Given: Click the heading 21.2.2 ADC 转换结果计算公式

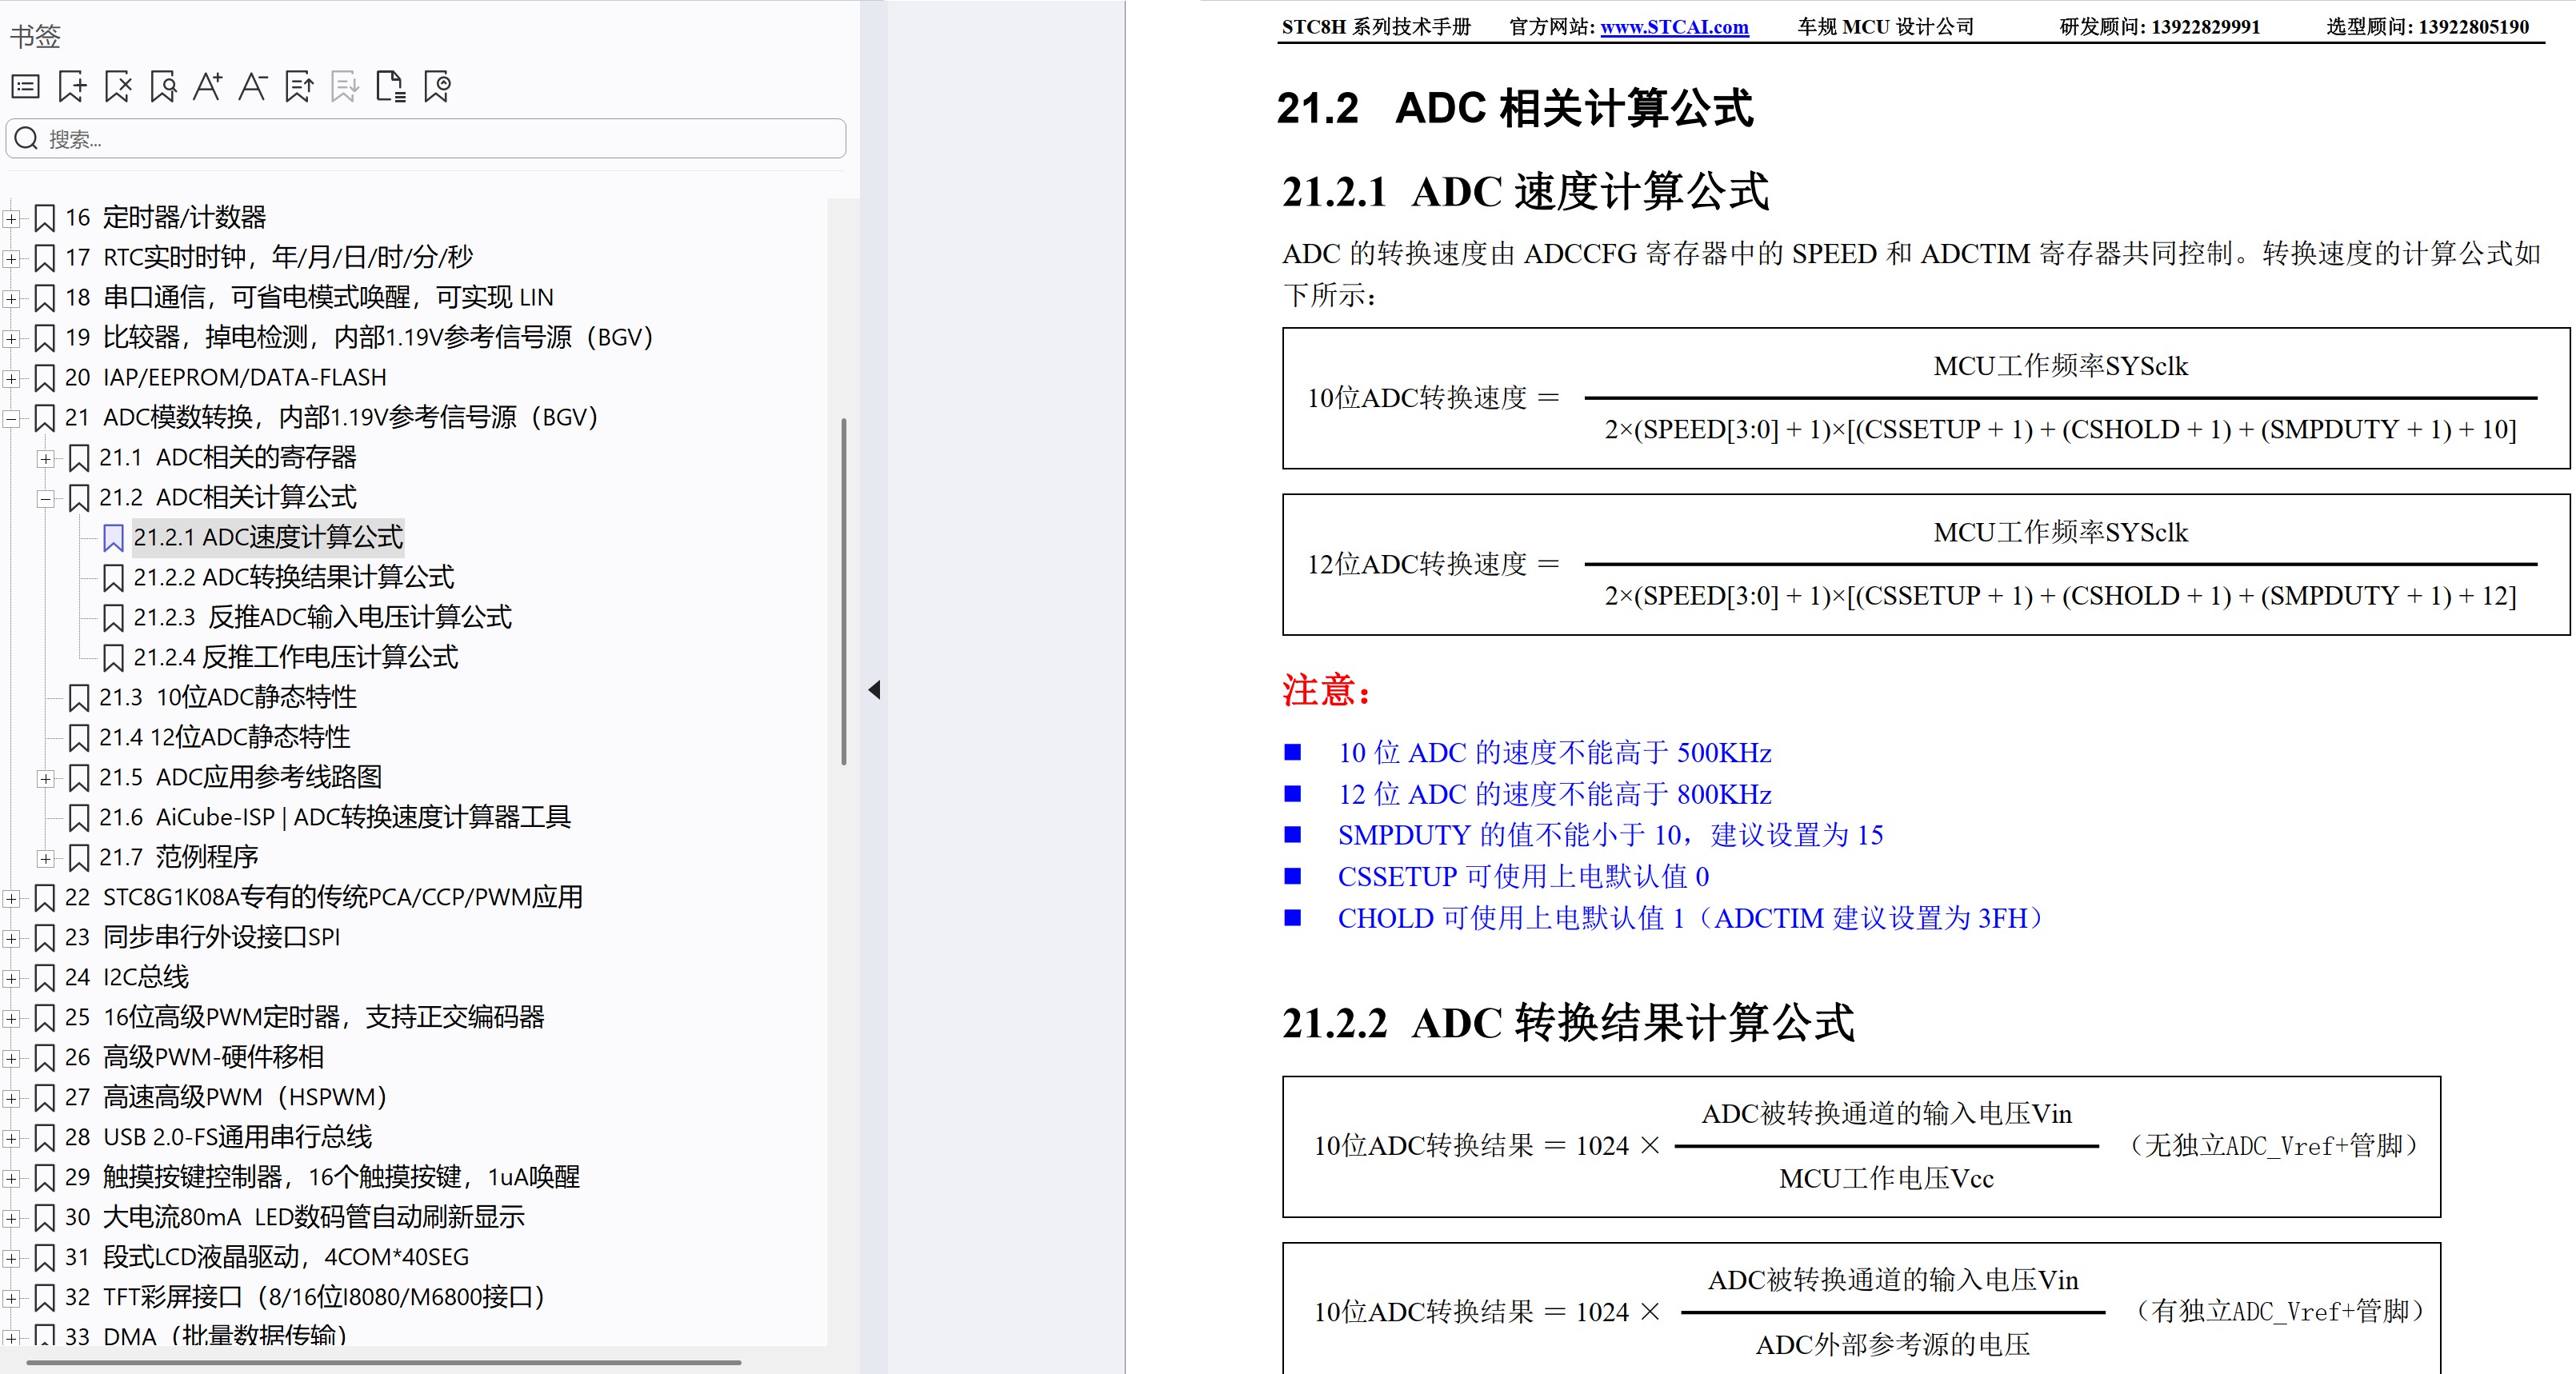Looking at the screenshot, I should (1568, 1023).
